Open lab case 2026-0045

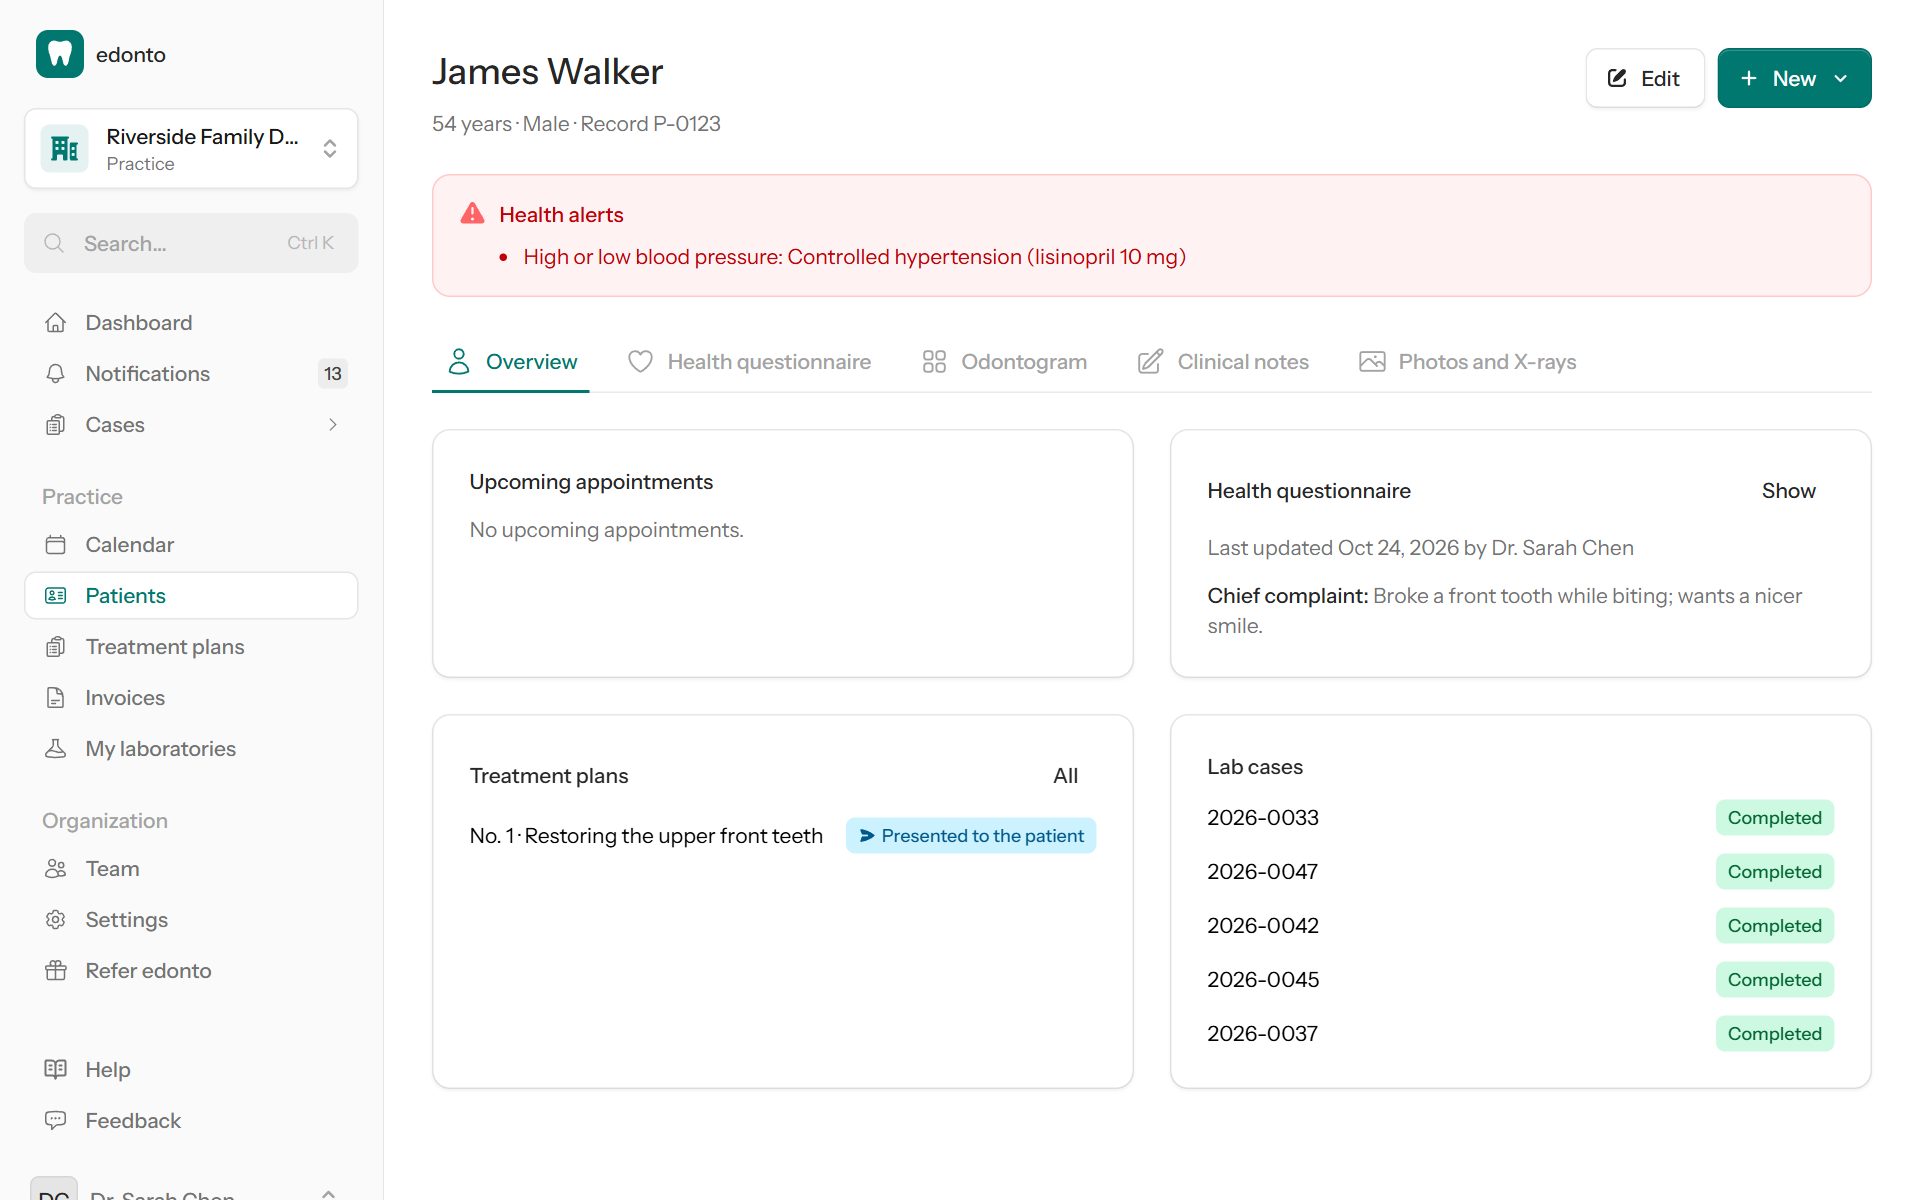(x=1263, y=980)
